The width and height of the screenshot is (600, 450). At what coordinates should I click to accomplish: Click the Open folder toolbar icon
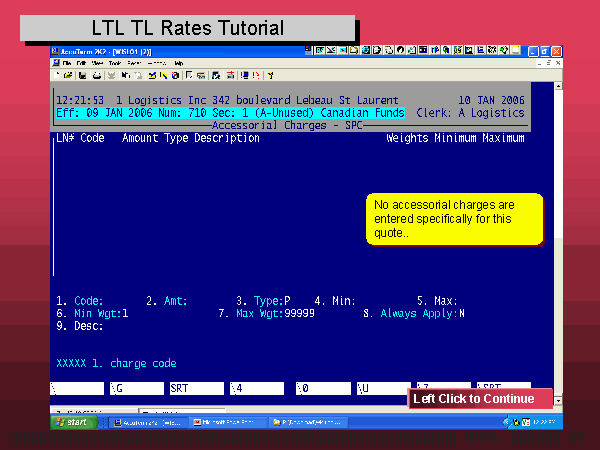pos(68,75)
